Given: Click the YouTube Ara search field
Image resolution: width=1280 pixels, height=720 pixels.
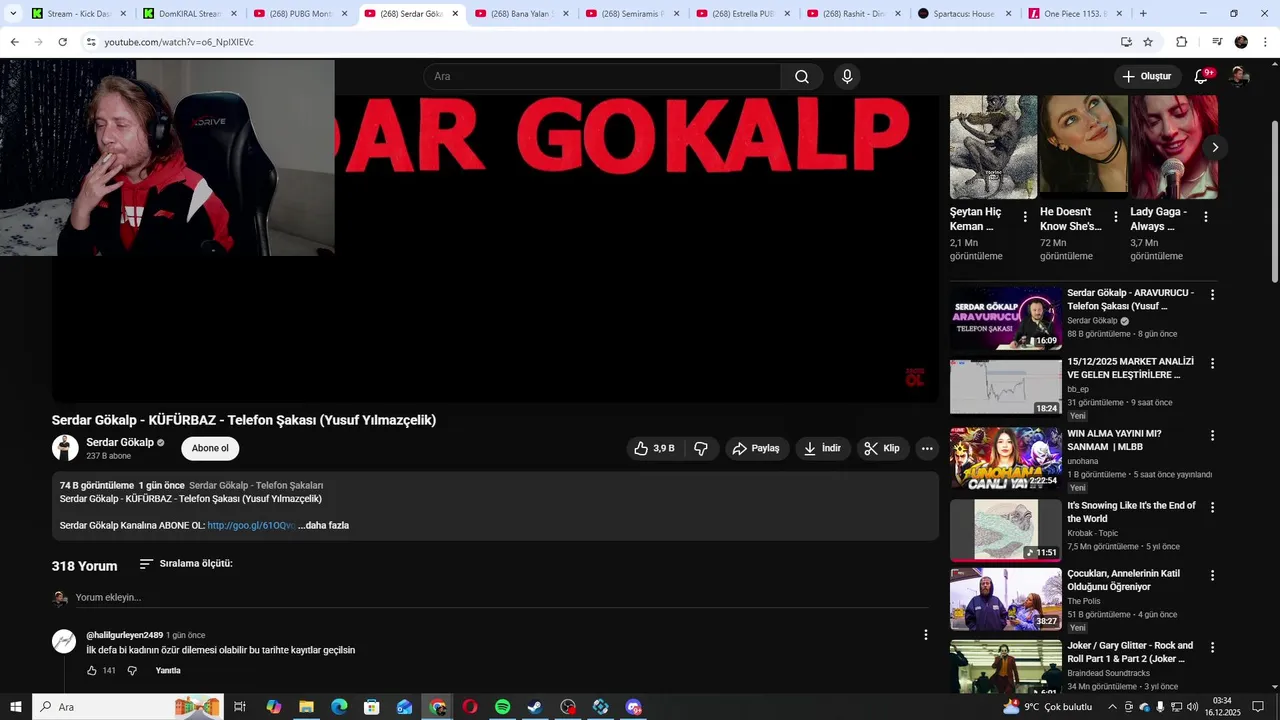Looking at the screenshot, I should (x=603, y=77).
